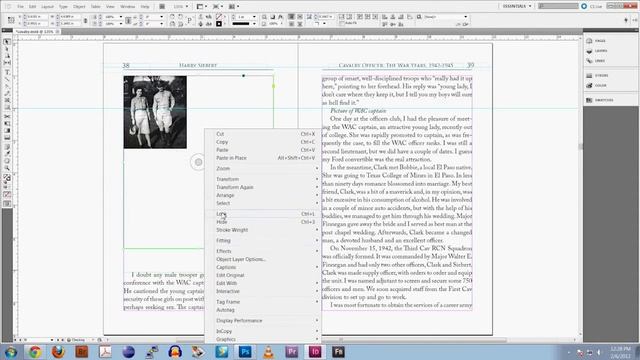Choose Edit Original in context menu

tap(263, 275)
